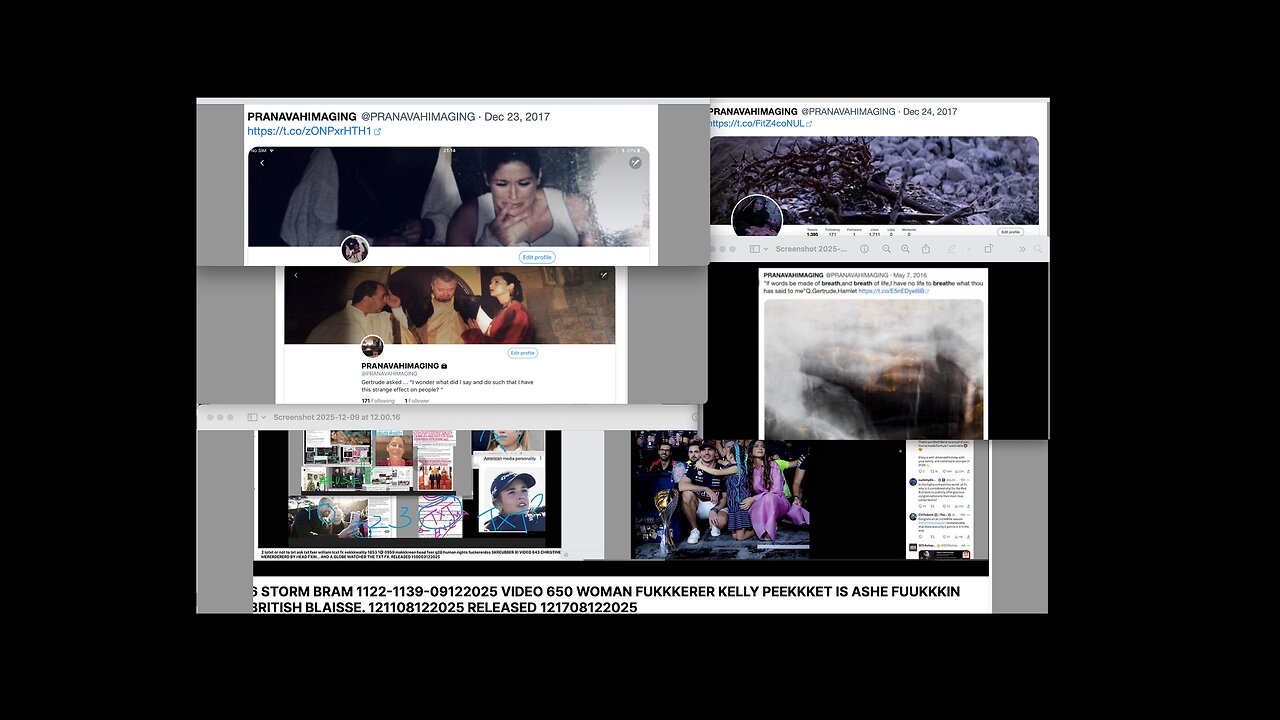Open the sidebar chevron in the bottom Preview window
1280x720 pixels.
click(265, 417)
